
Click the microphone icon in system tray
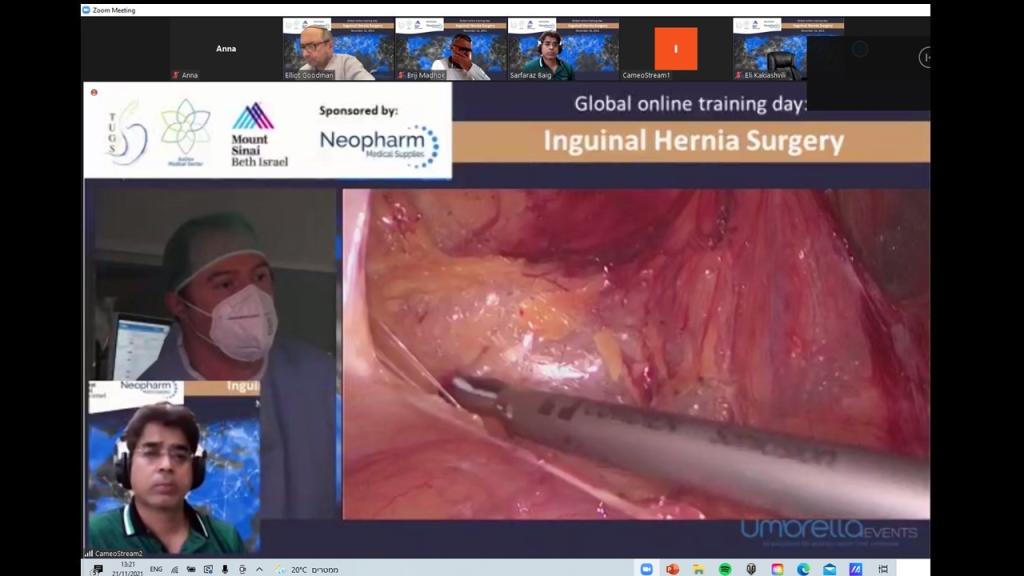(x=224, y=569)
